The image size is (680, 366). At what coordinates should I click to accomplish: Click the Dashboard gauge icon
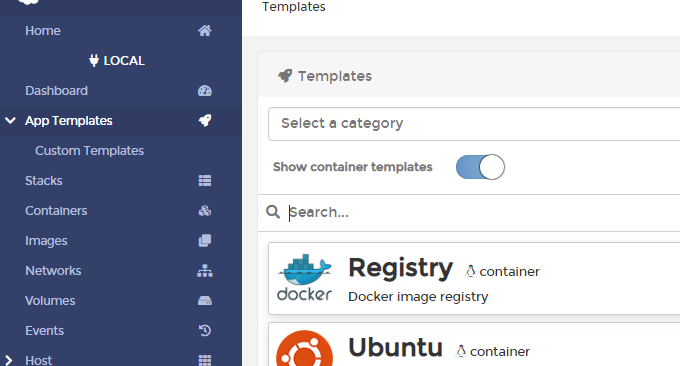coord(205,91)
